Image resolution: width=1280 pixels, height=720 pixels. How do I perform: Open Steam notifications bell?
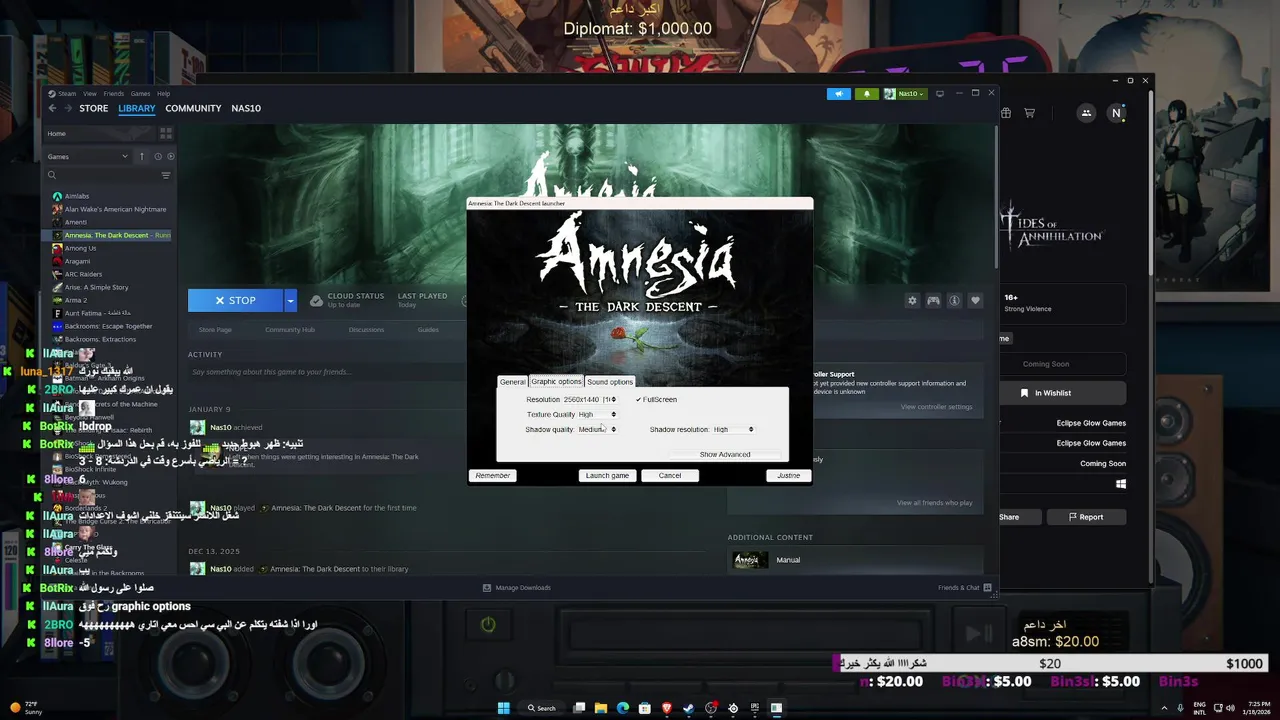click(x=866, y=93)
